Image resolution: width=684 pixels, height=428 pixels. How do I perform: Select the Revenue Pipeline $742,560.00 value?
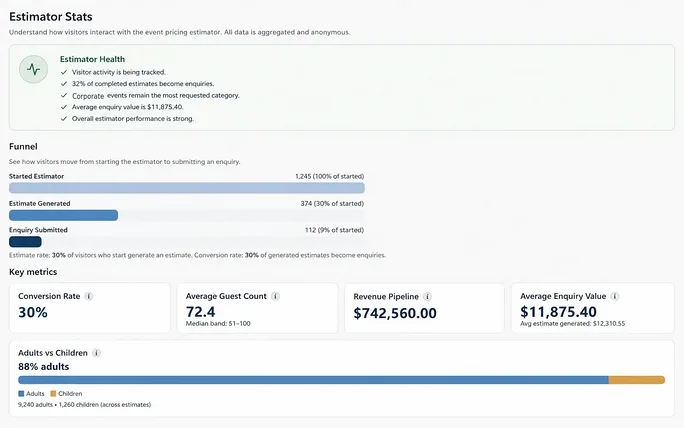pyautogui.click(x=395, y=313)
